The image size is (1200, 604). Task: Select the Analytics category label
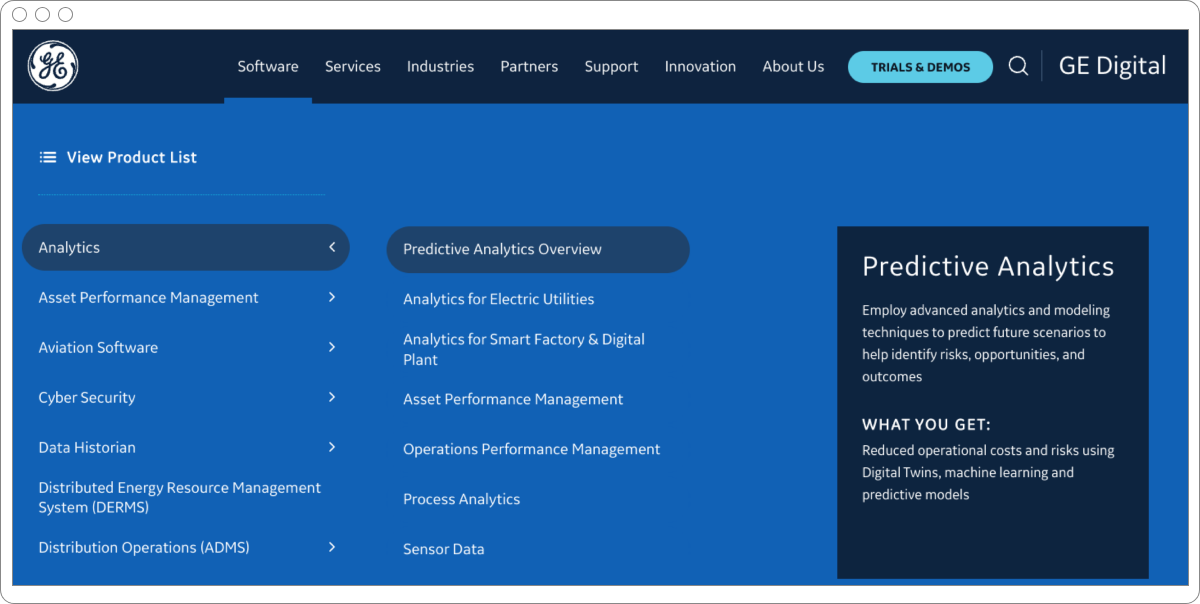[69, 247]
